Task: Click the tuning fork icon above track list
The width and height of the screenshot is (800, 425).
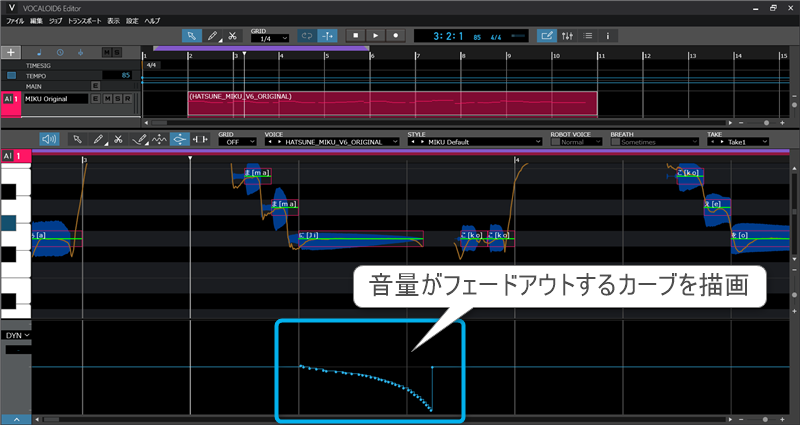Action: 81,52
